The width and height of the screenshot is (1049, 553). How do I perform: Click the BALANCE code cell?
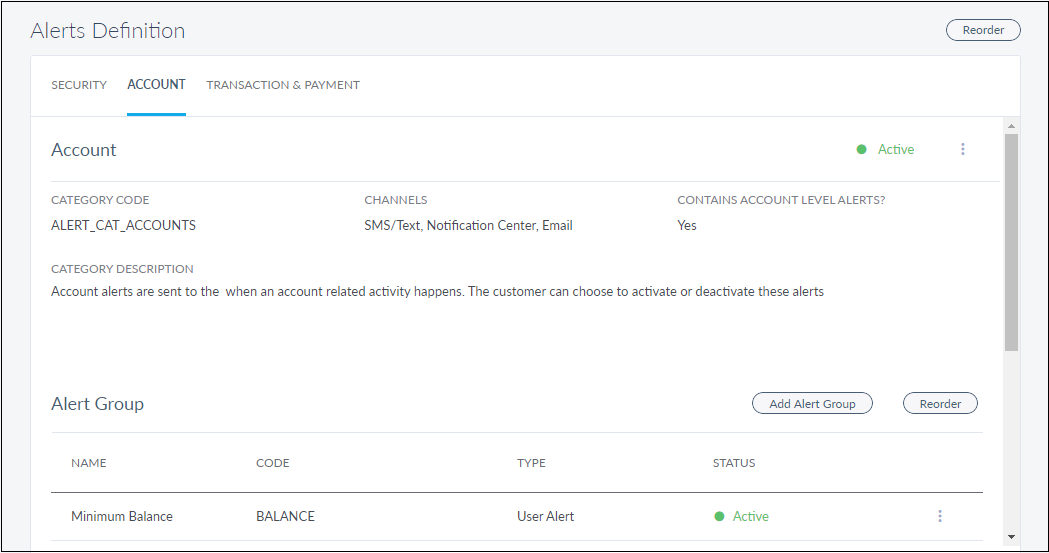[x=285, y=516]
